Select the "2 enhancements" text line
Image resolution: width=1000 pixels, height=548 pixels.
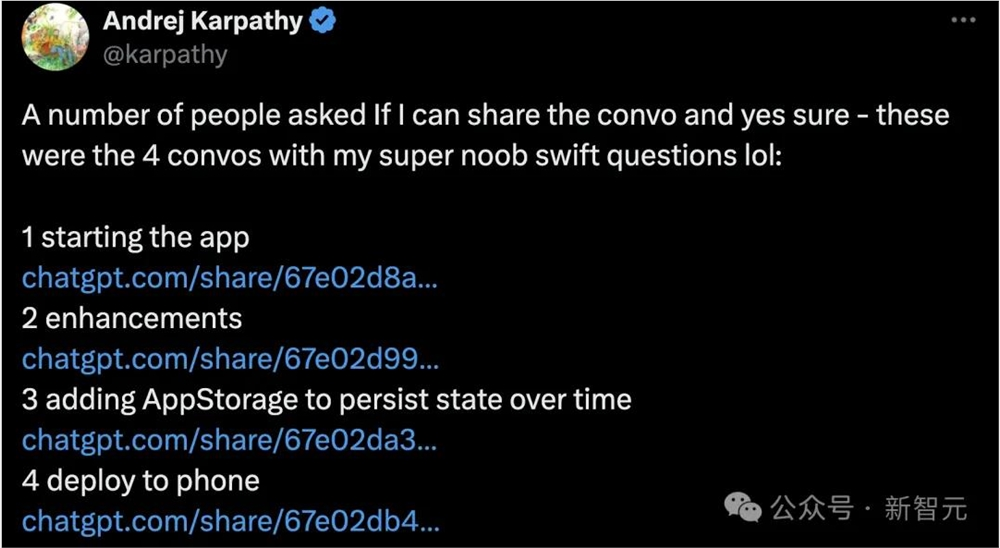(132, 319)
